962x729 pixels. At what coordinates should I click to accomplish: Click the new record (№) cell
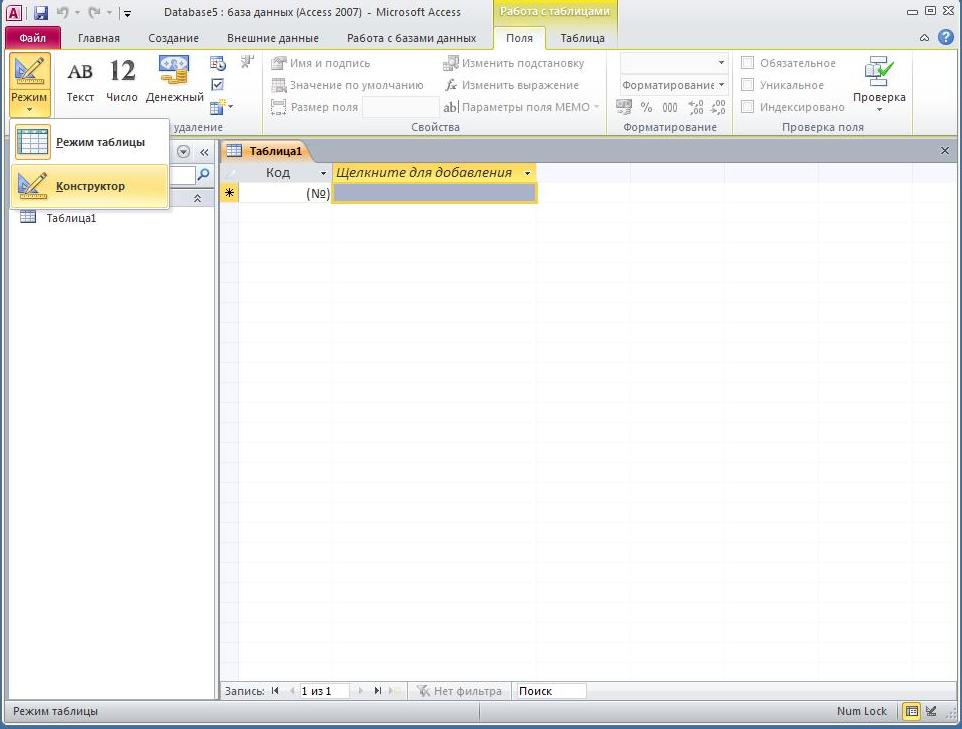point(285,193)
